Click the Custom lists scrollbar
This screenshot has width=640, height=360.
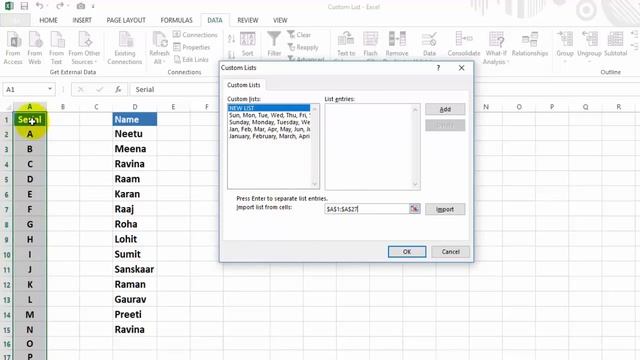(315, 147)
